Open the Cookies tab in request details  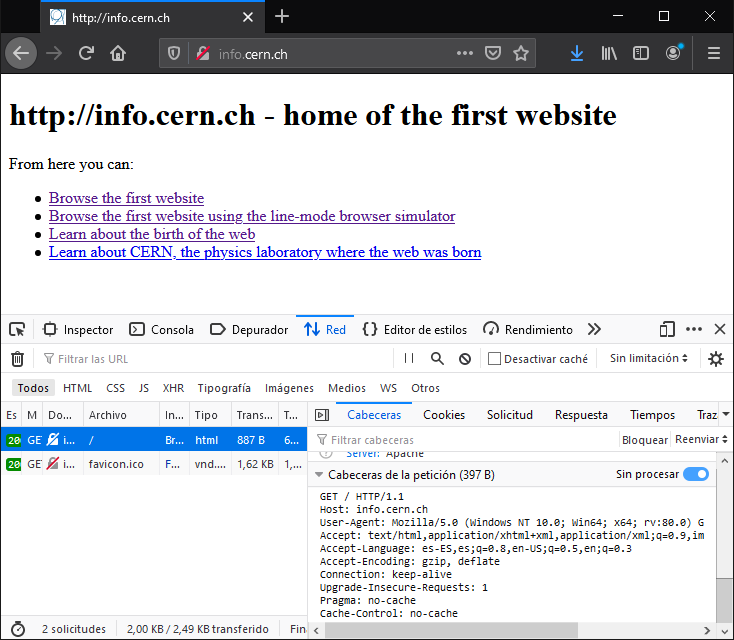444,415
